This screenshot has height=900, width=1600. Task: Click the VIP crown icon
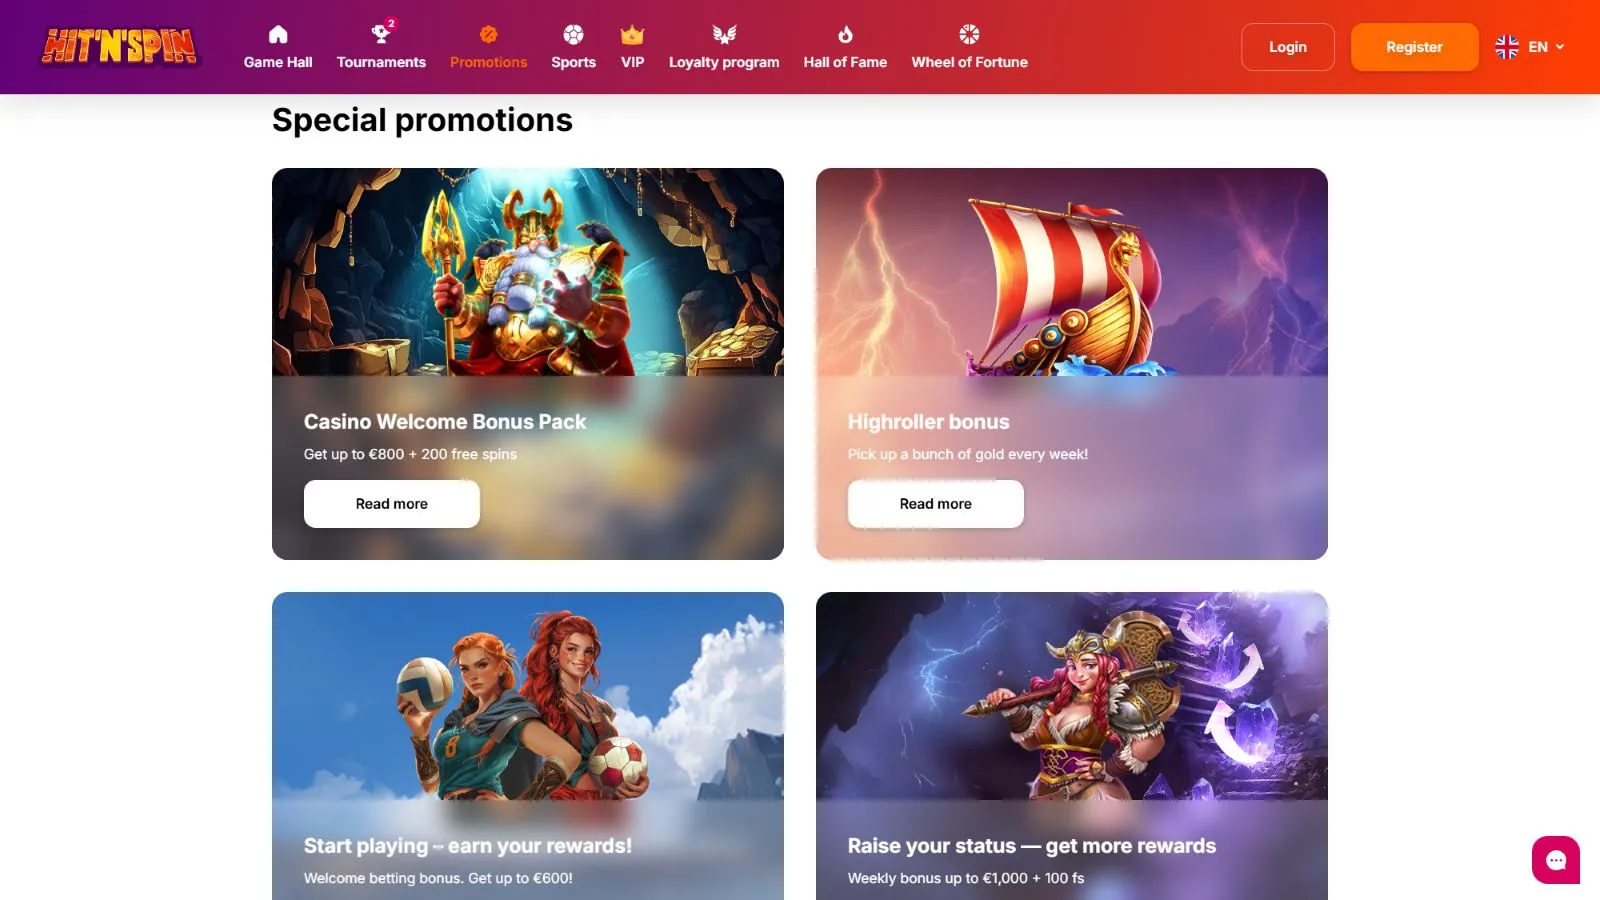632,35
